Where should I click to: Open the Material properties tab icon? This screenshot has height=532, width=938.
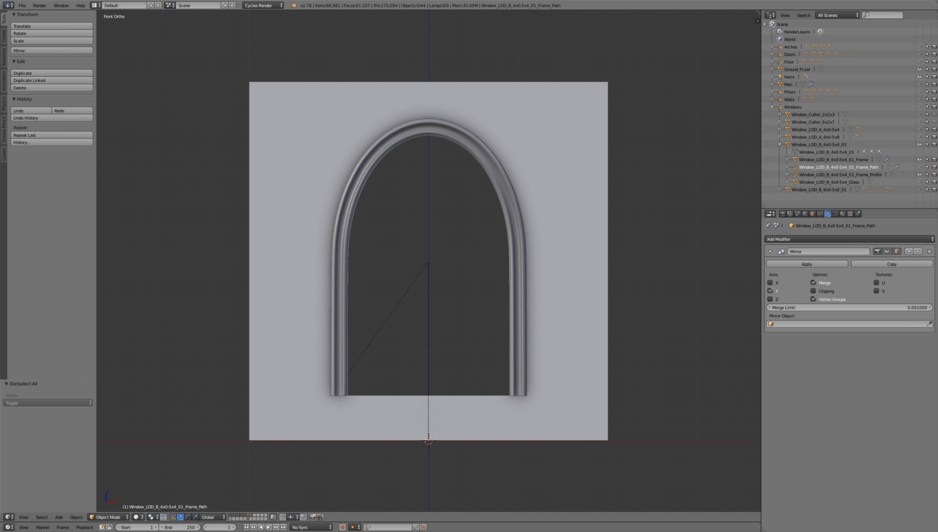click(842, 214)
